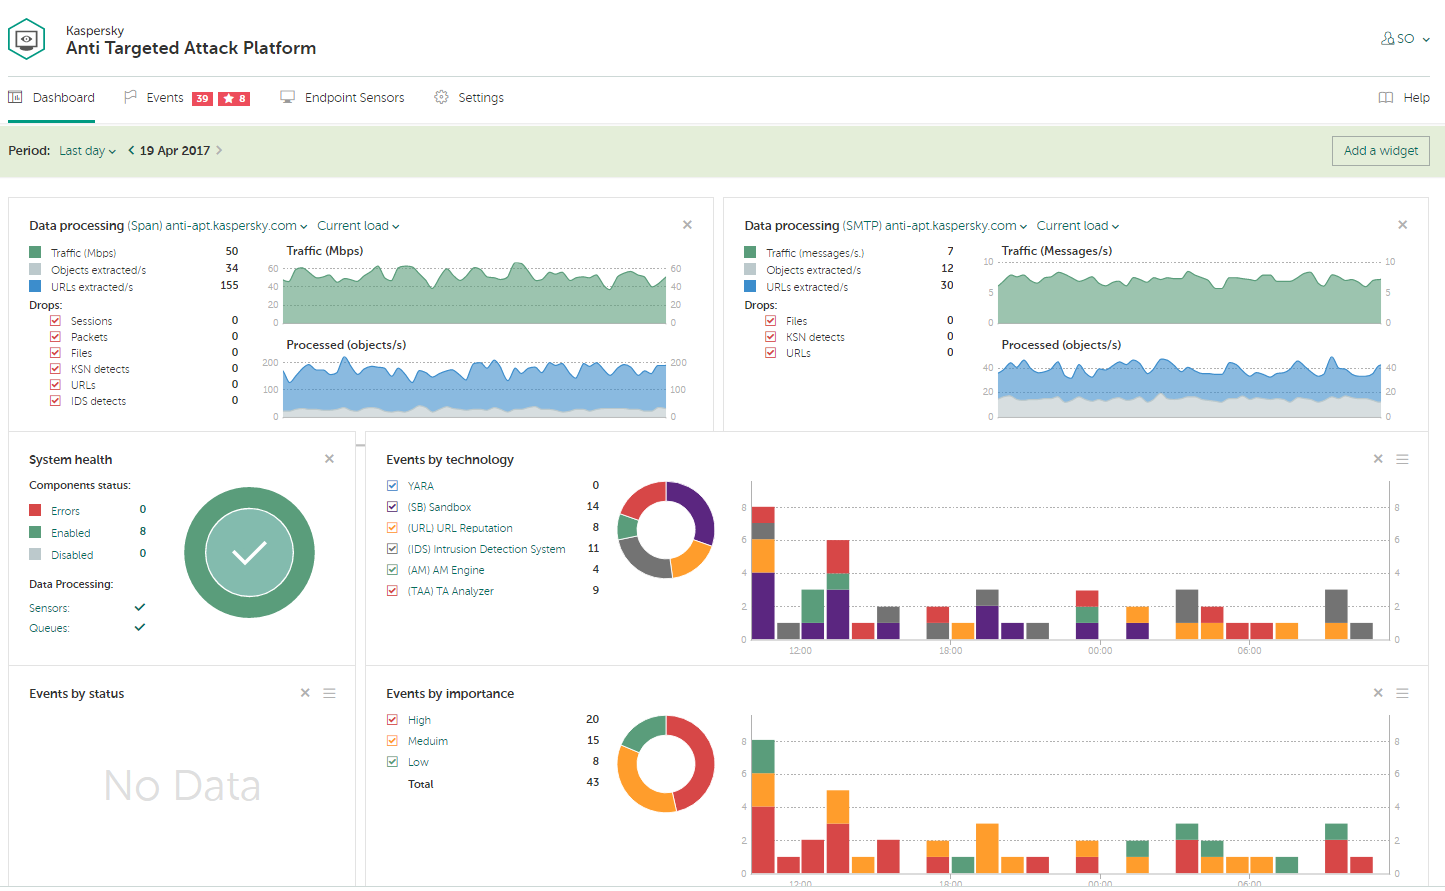Open the Endpoint Sensors tab
1445x891 pixels.
click(342, 98)
